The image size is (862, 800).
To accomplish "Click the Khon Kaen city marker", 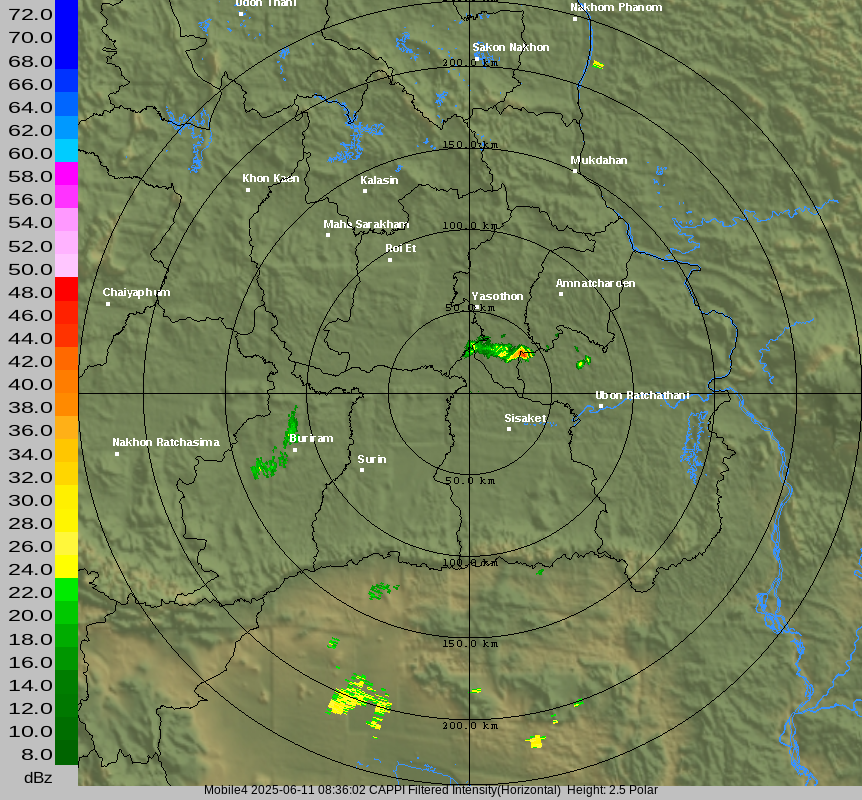I will tap(248, 190).
